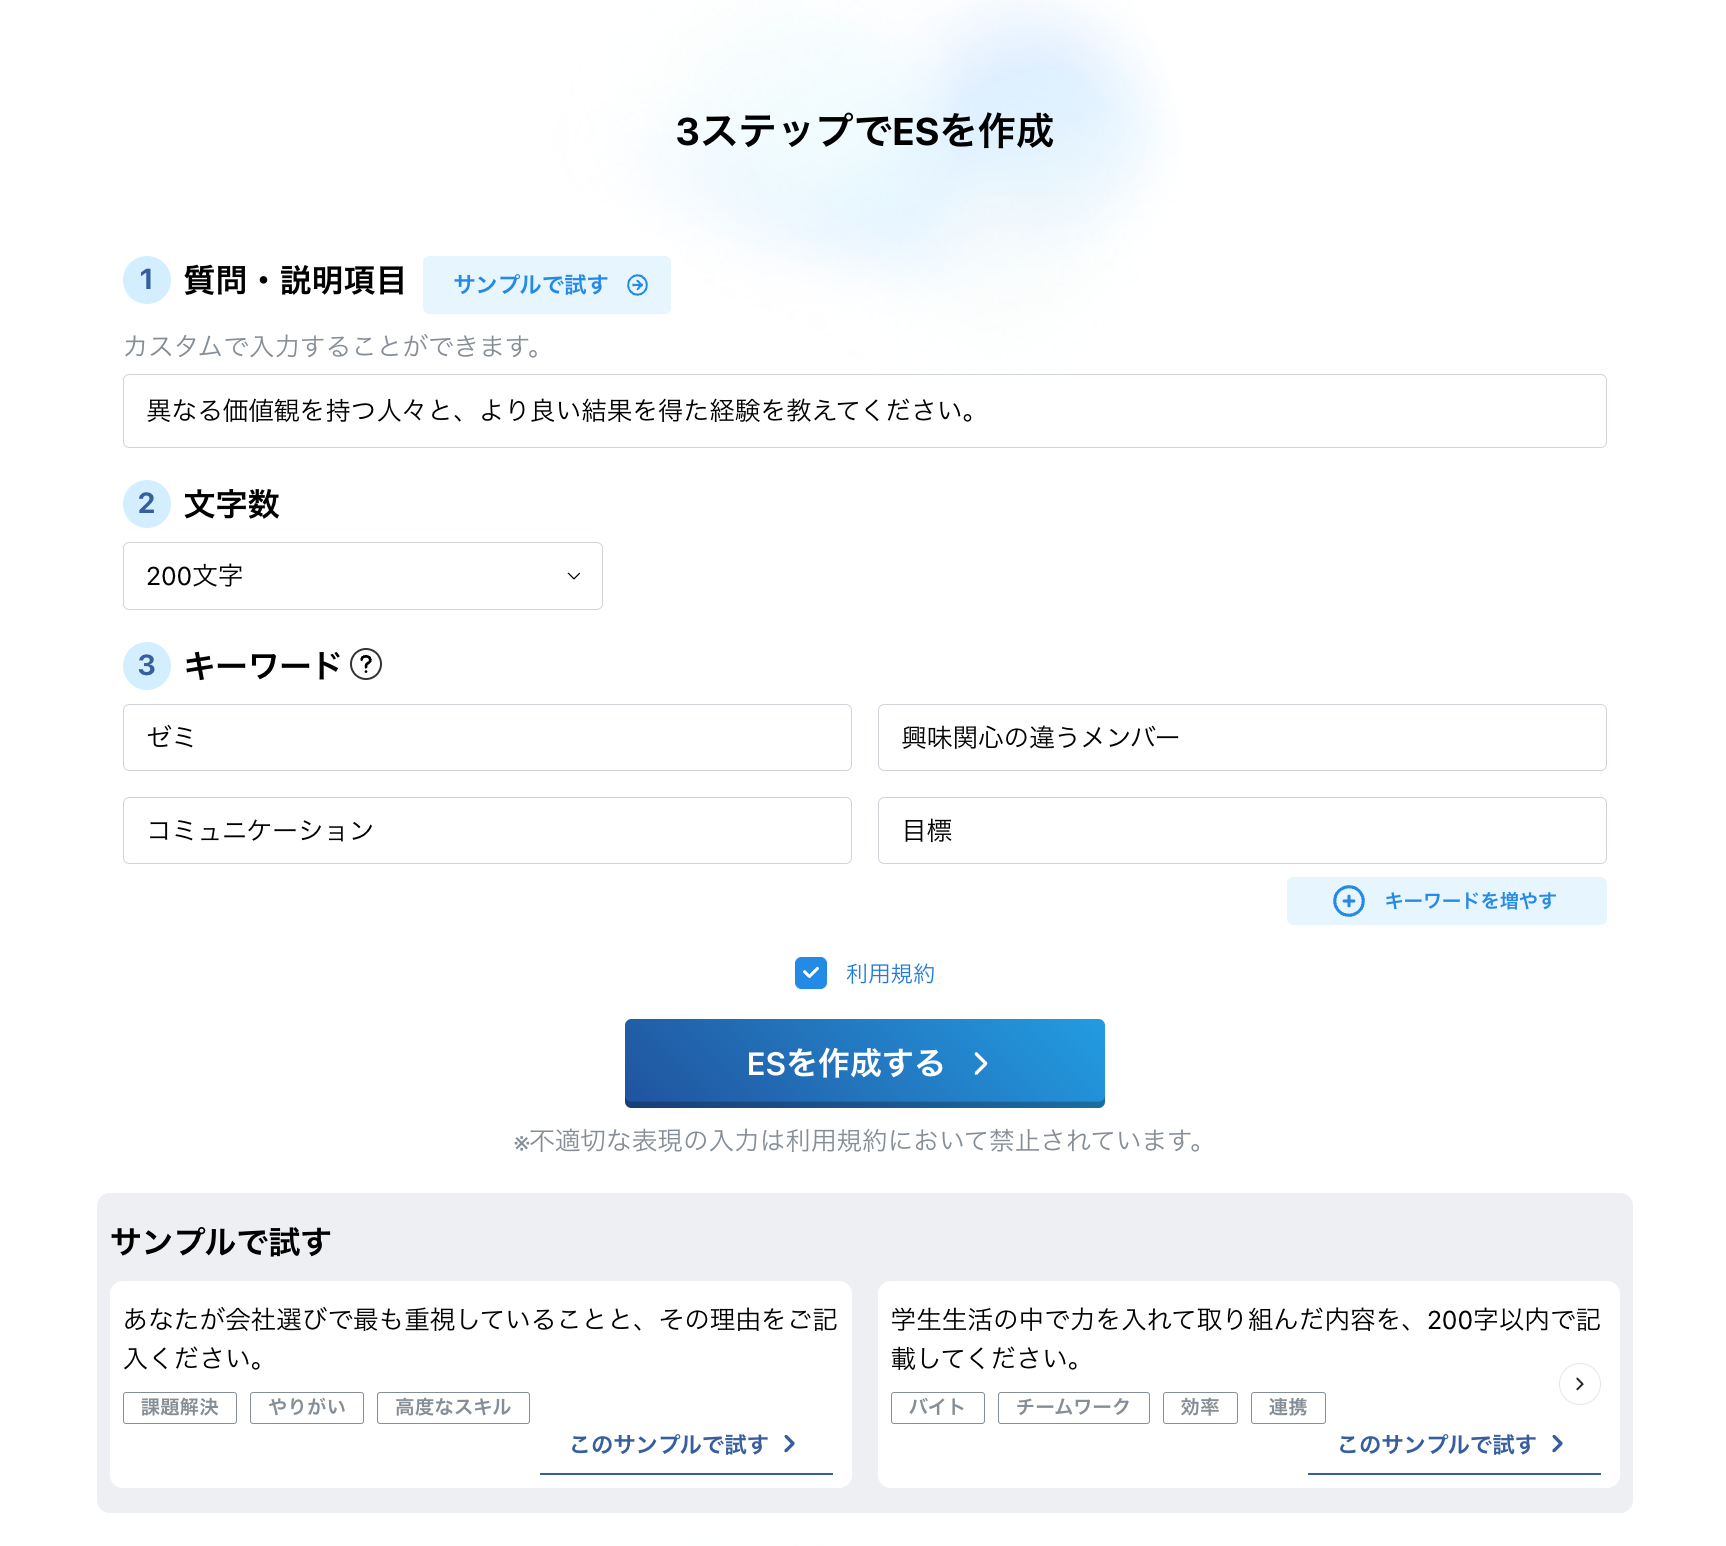
Task: Click the コミュニケーション keyword field
Action: pyautogui.click(x=487, y=830)
